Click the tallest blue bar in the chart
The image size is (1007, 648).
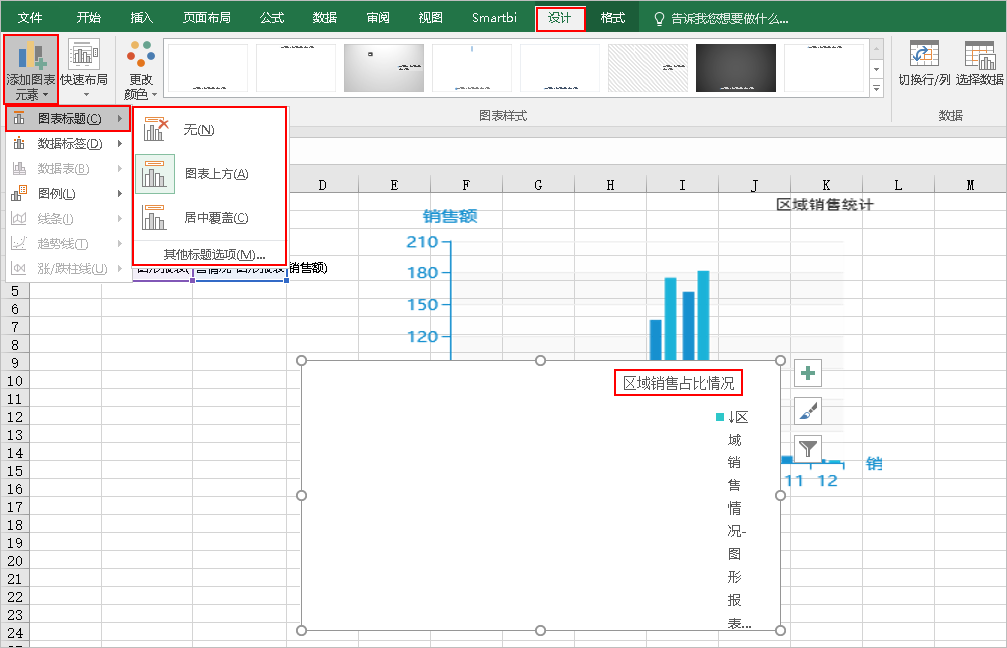coord(703,315)
